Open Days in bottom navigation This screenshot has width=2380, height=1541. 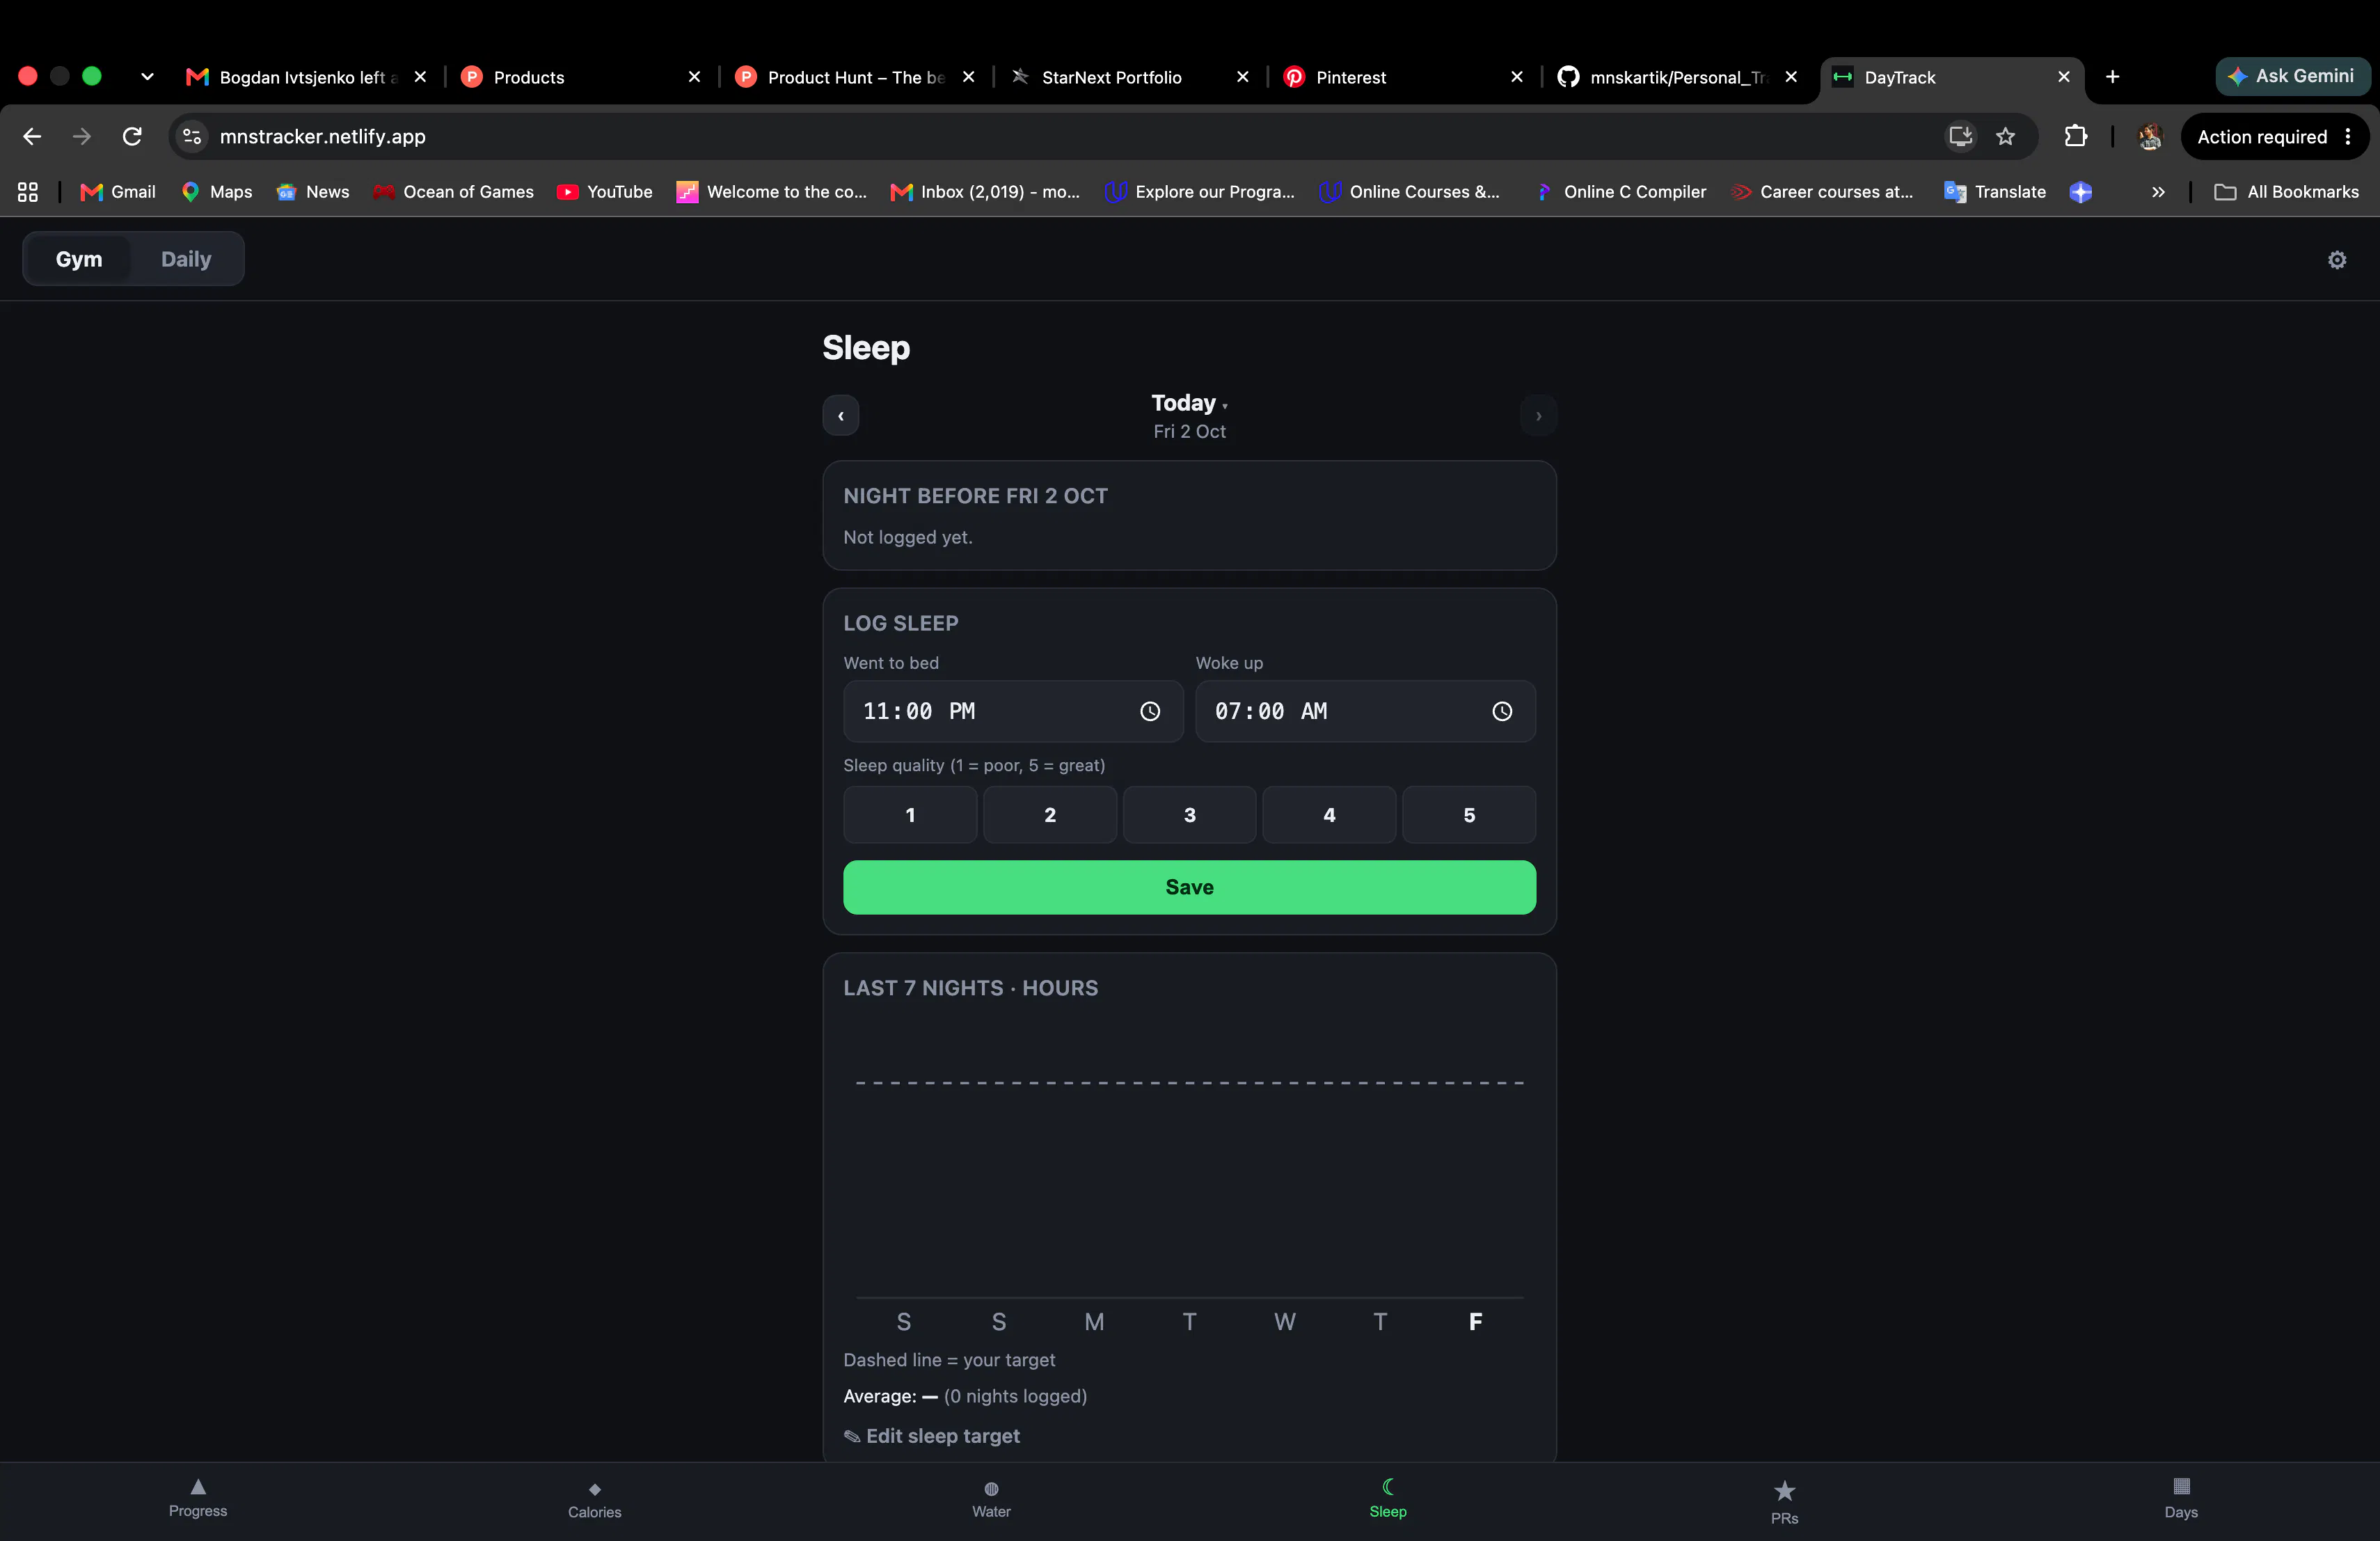[x=2181, y=1499]
